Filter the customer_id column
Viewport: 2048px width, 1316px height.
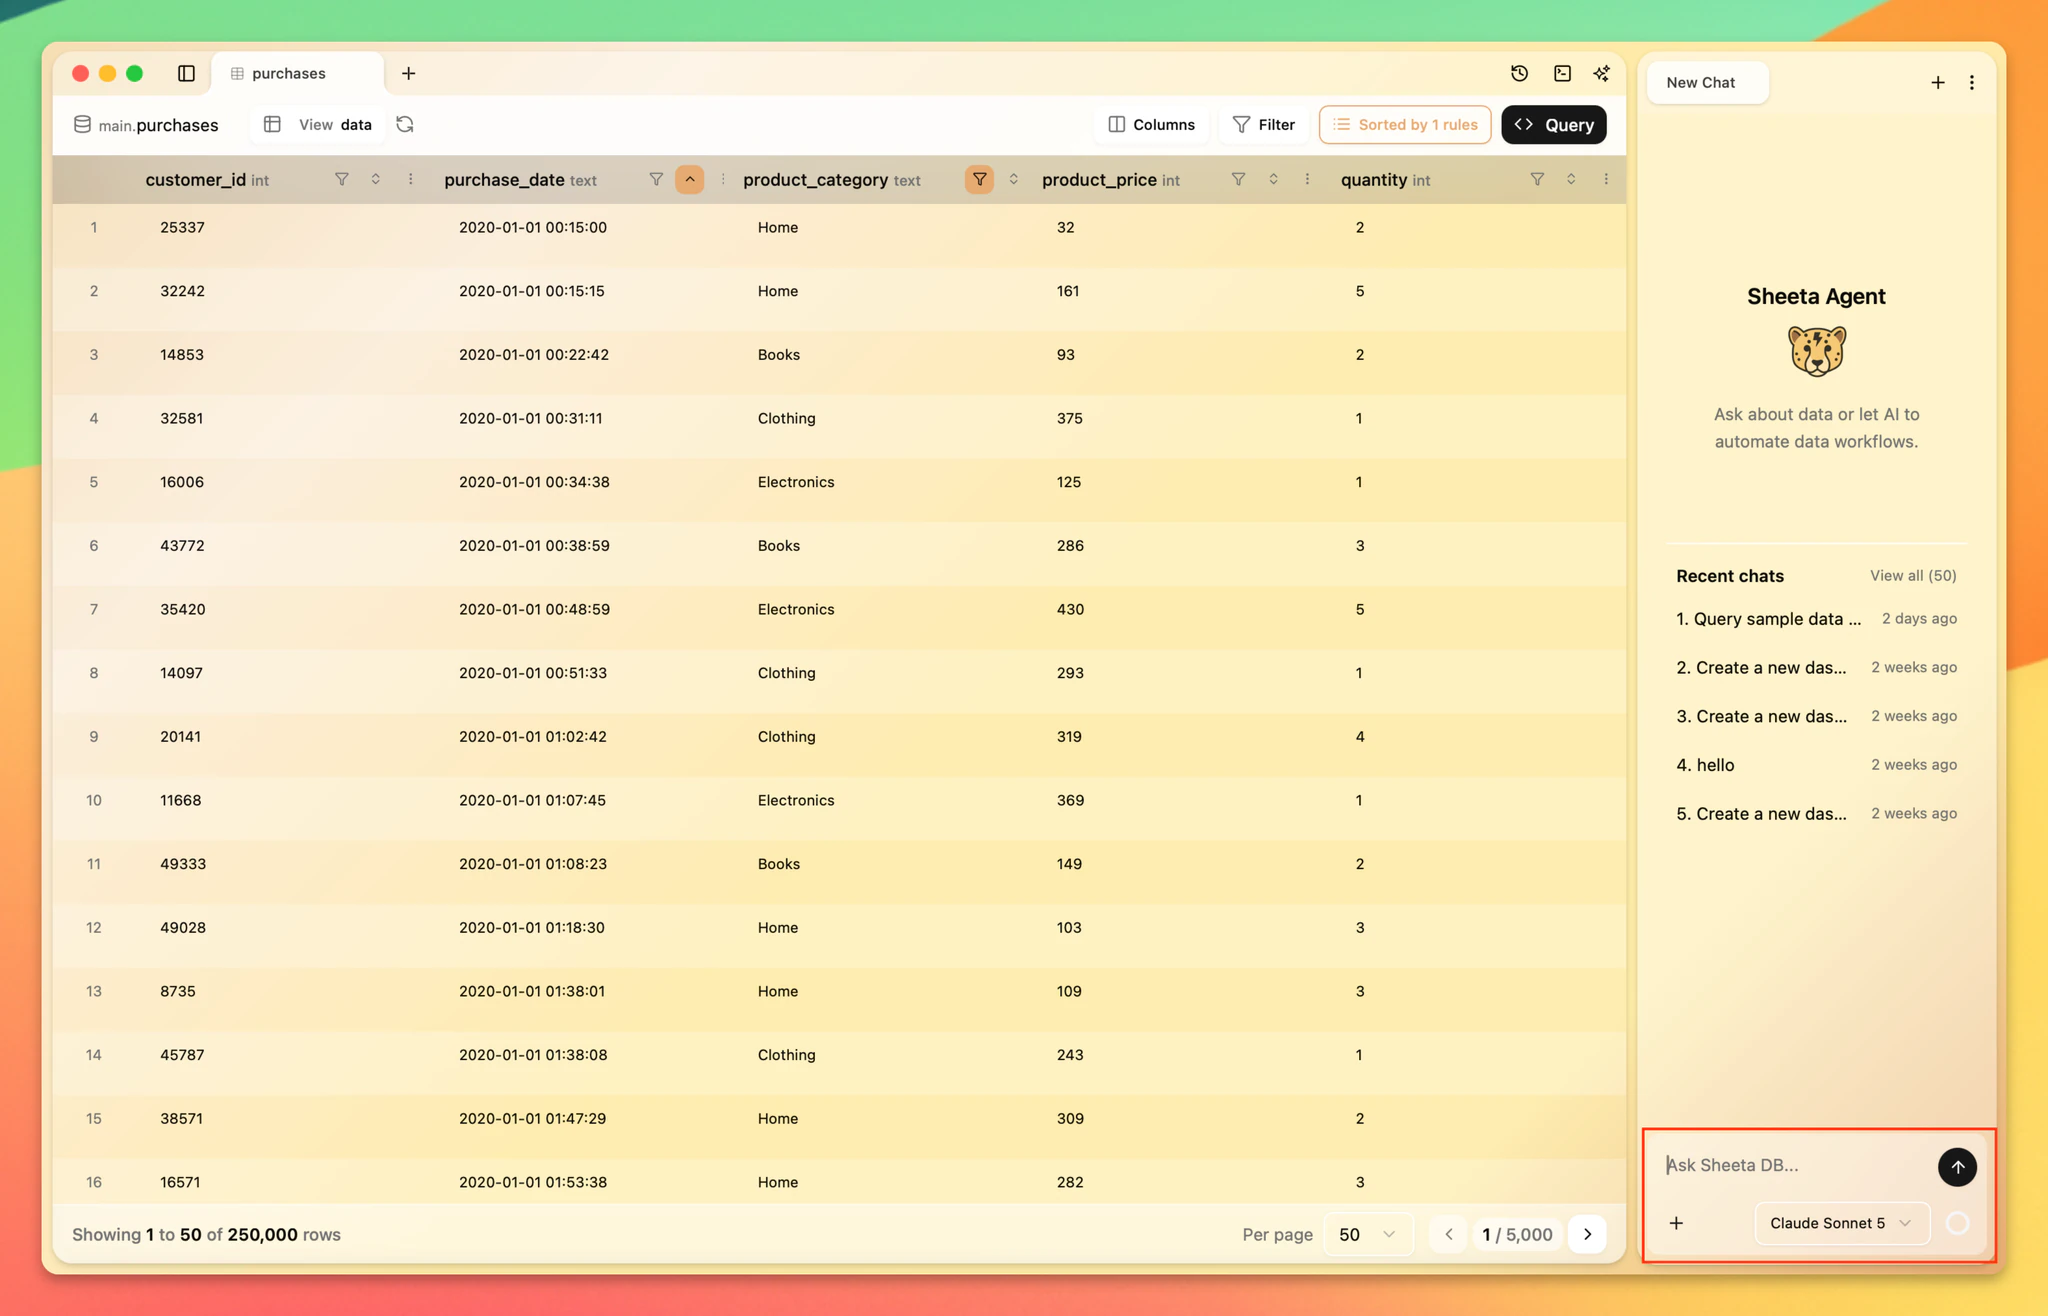(x=342, y=179)
